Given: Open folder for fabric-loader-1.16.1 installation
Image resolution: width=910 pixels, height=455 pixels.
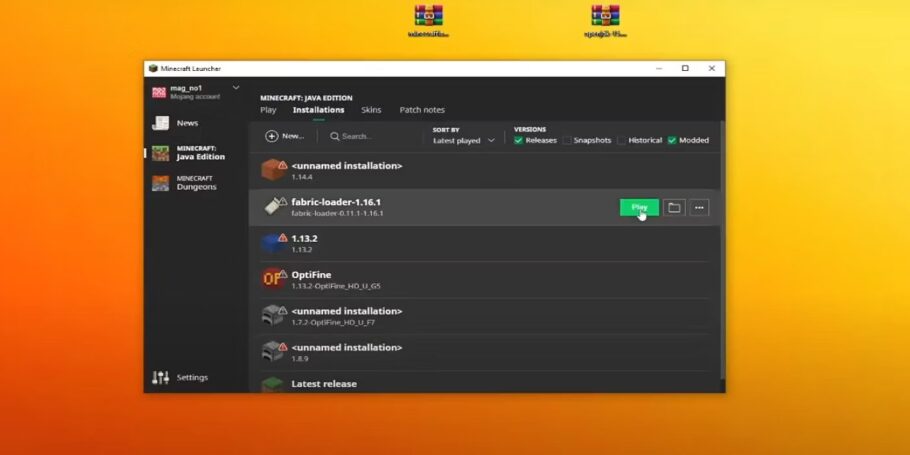Looking at the screenshot, I should (674, 207).
